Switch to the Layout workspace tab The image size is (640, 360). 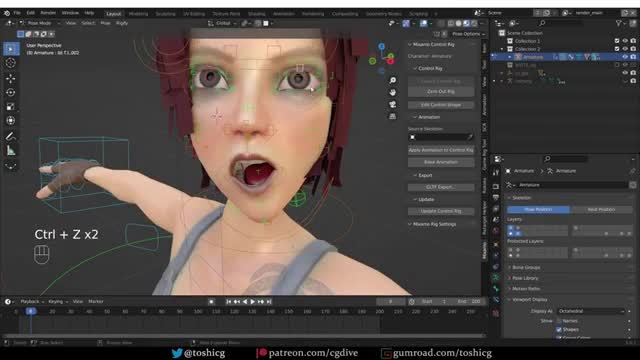coord(113,13)
